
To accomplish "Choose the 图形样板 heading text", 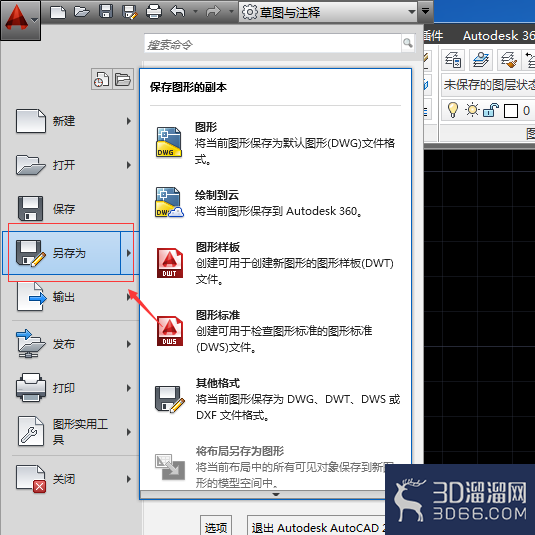I will click(218, 247).
